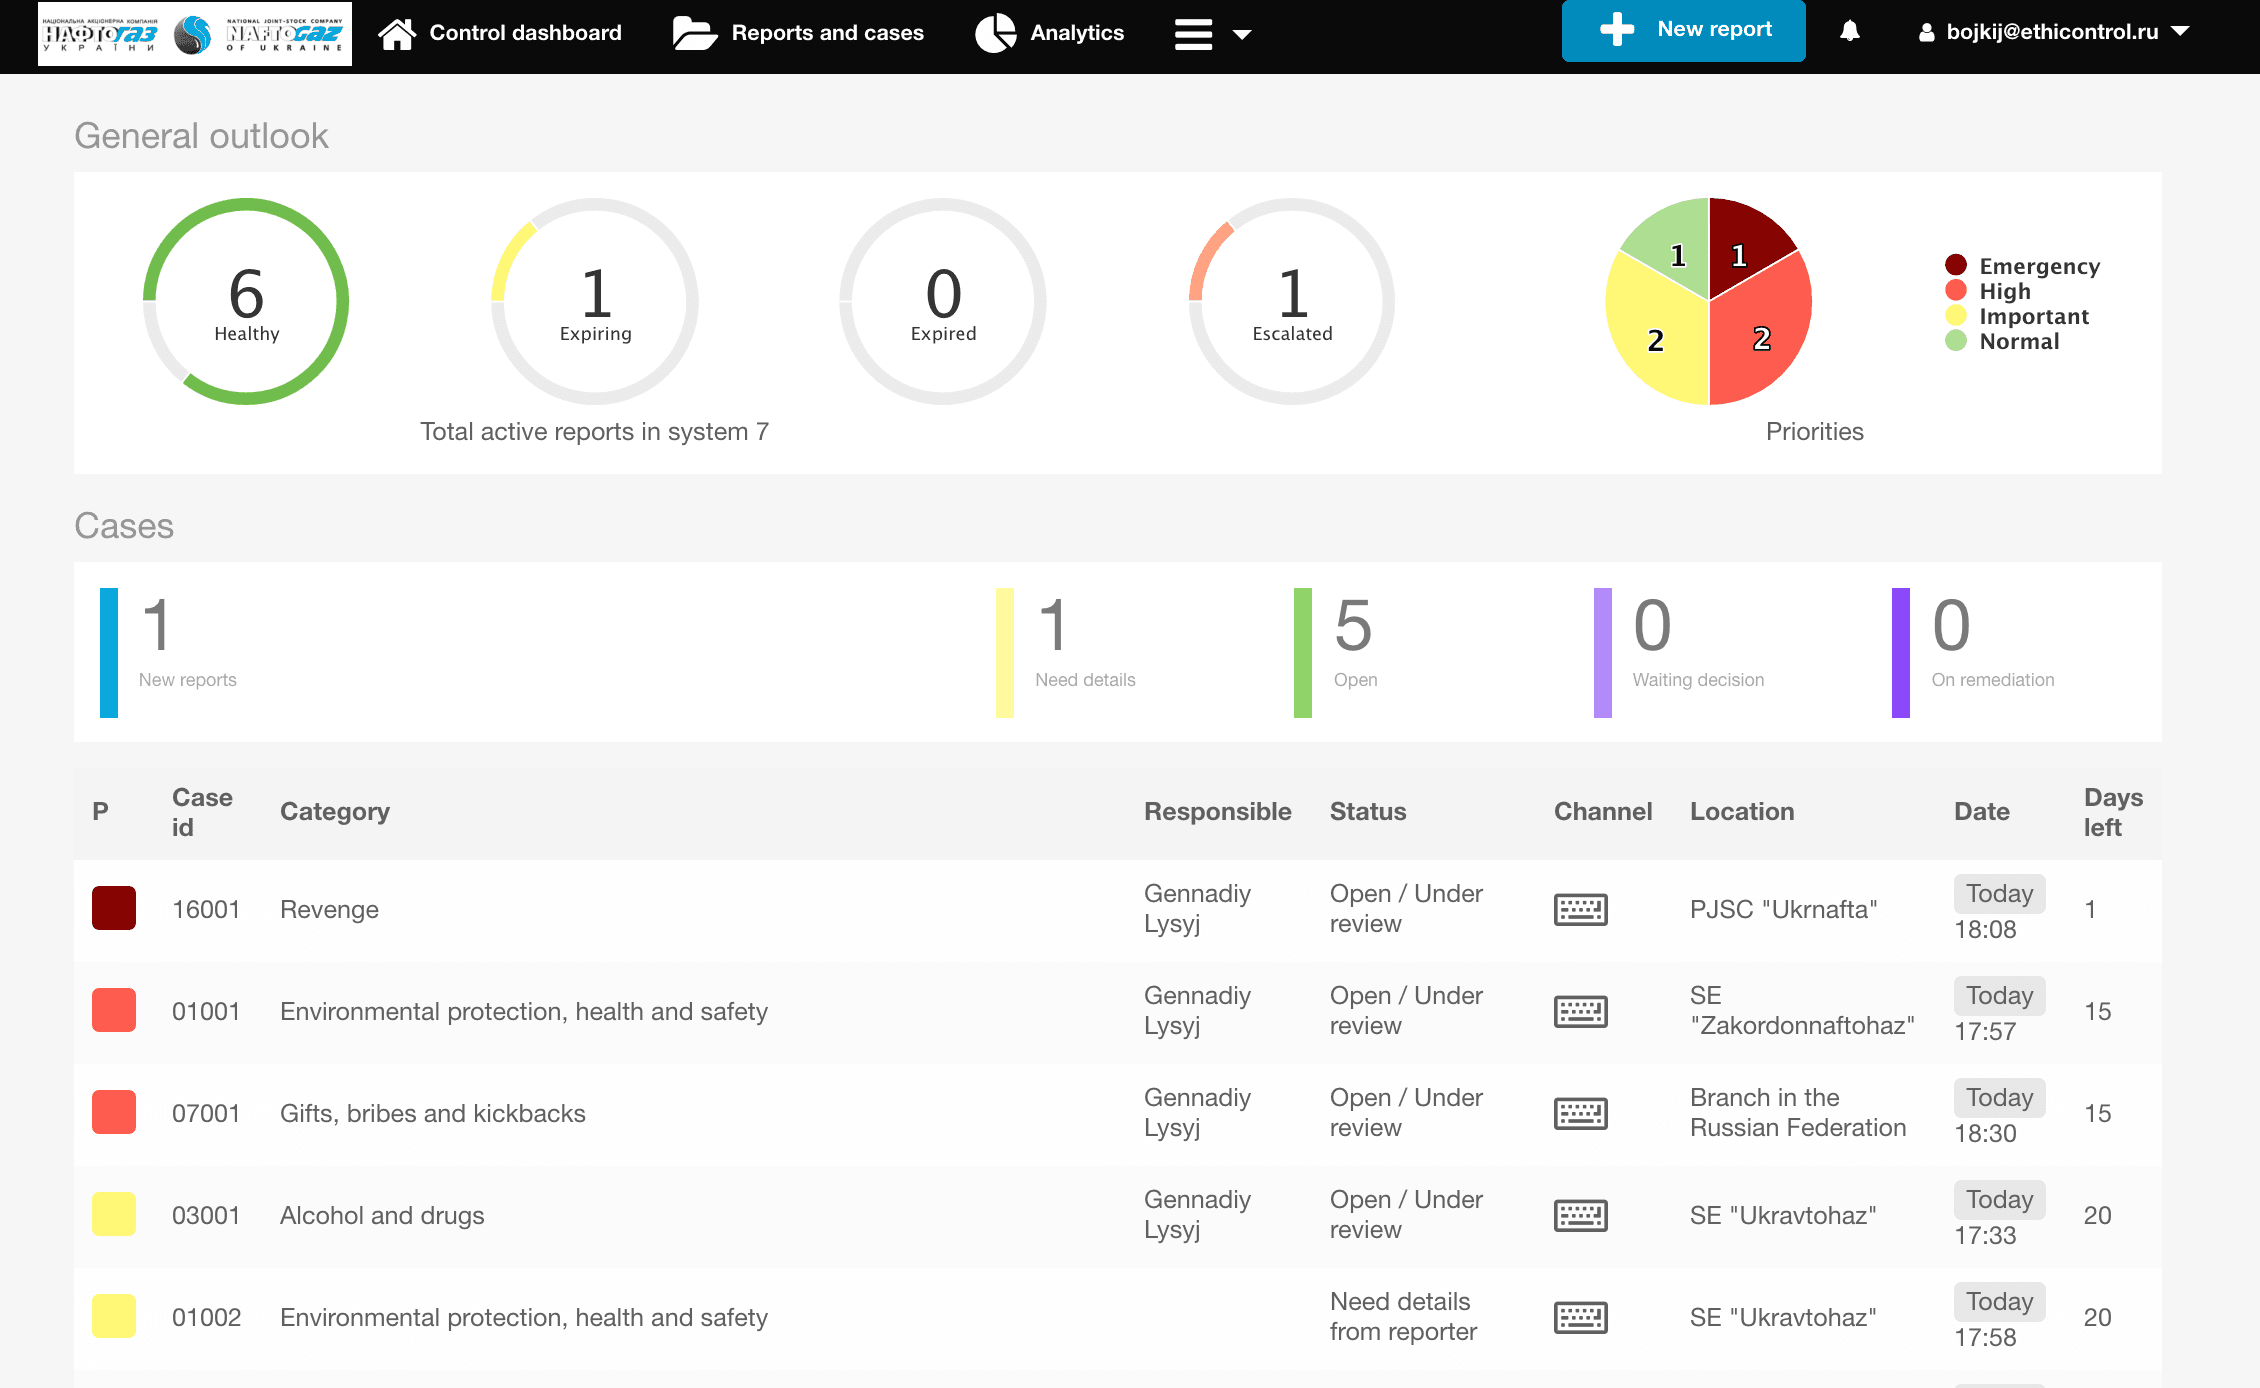This screenshot has height=1388, width=2260.
Task: Click keyboard channel icon for case 07001
Action: point(1580,1113)
